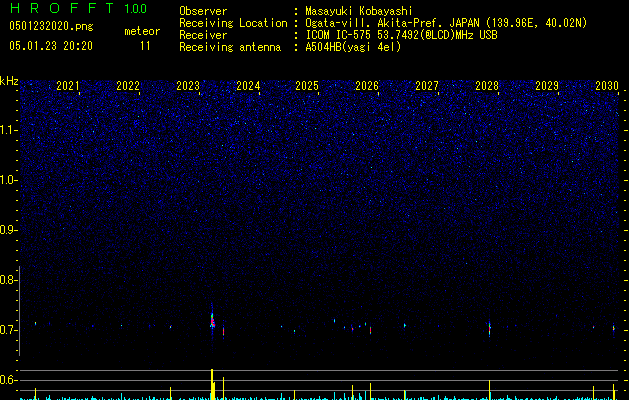Click the time axis label 2025

pos(307,85)
